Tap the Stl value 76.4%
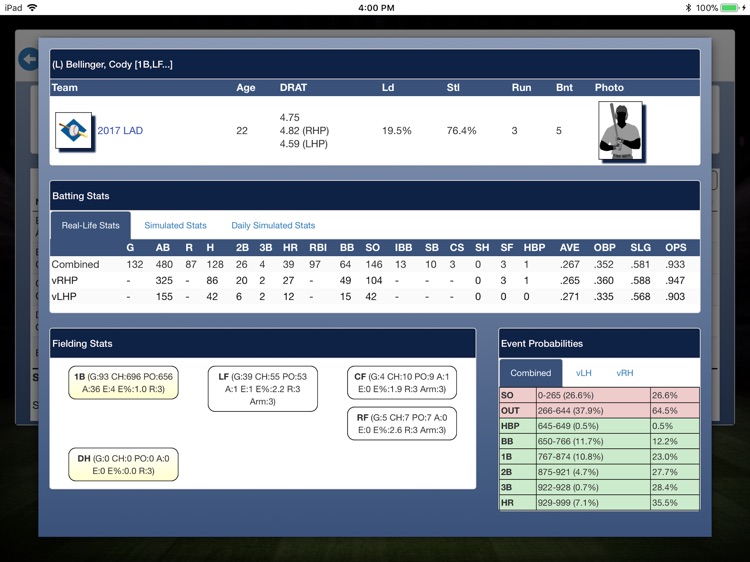Screen dimensions: 750x562 pos(462,131)
